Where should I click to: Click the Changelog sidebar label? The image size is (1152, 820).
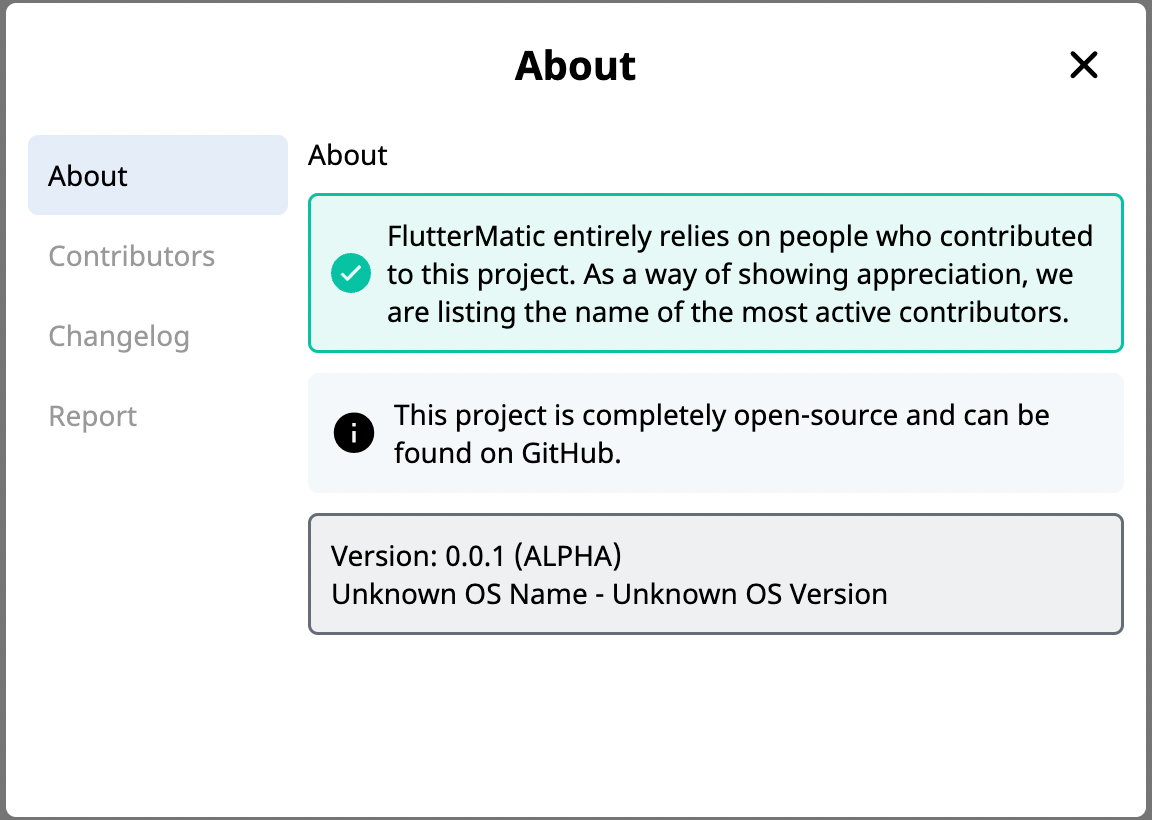(118, 336)
